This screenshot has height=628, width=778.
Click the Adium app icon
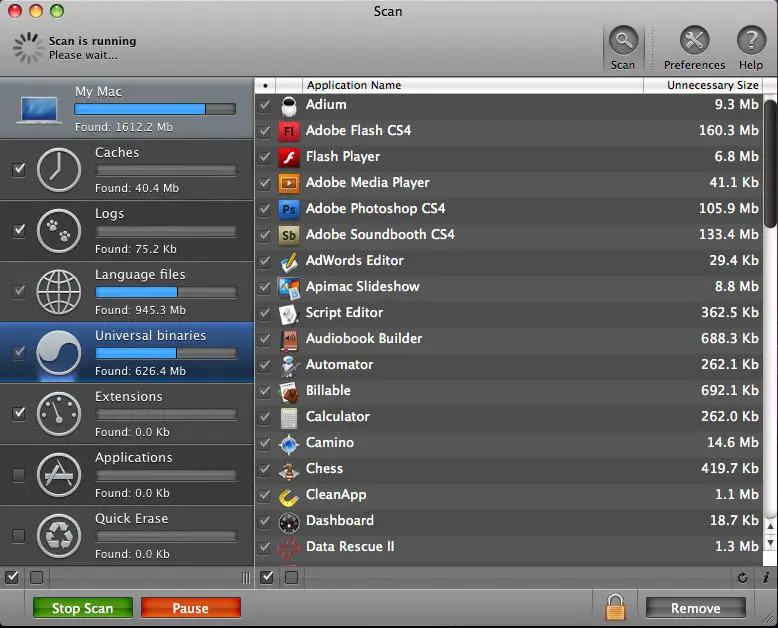[289, 106]
